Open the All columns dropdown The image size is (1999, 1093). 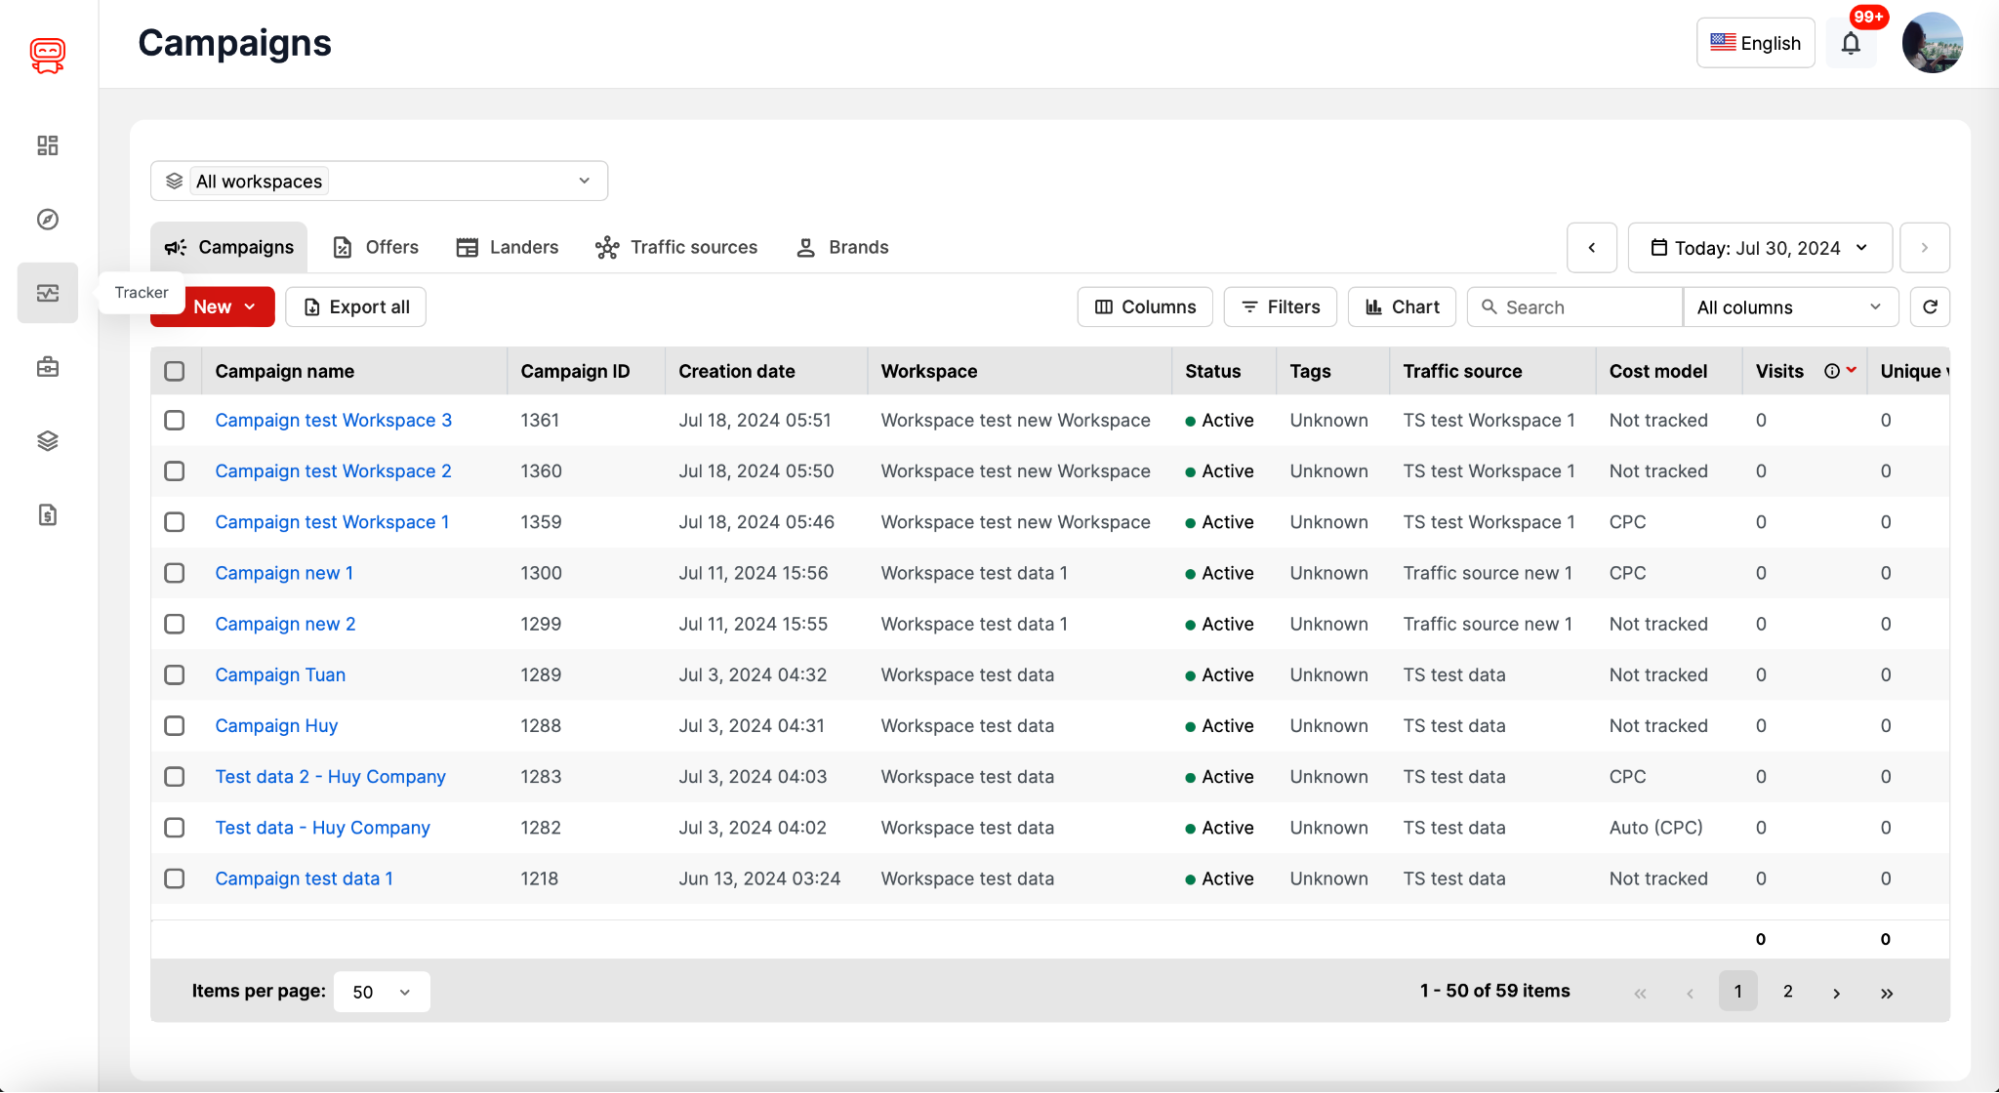pos(1790,307)
